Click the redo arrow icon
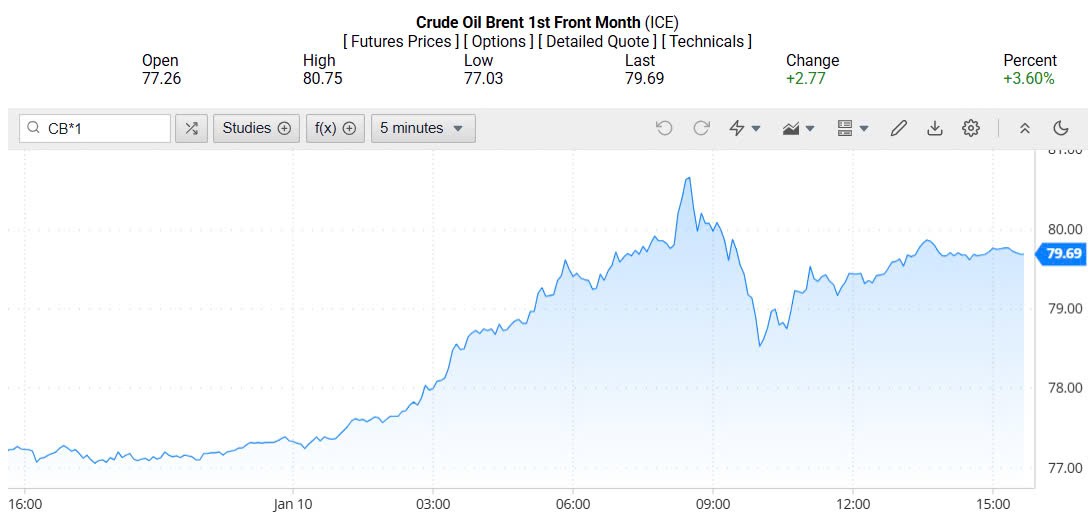 [x=701, y=128]
